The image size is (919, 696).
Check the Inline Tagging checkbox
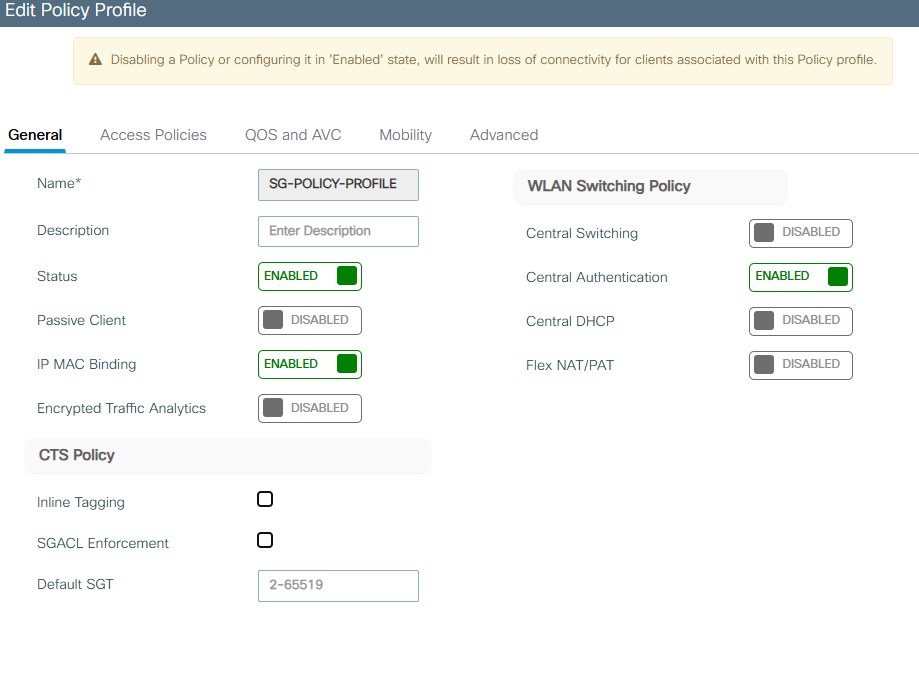coord(265,499)
